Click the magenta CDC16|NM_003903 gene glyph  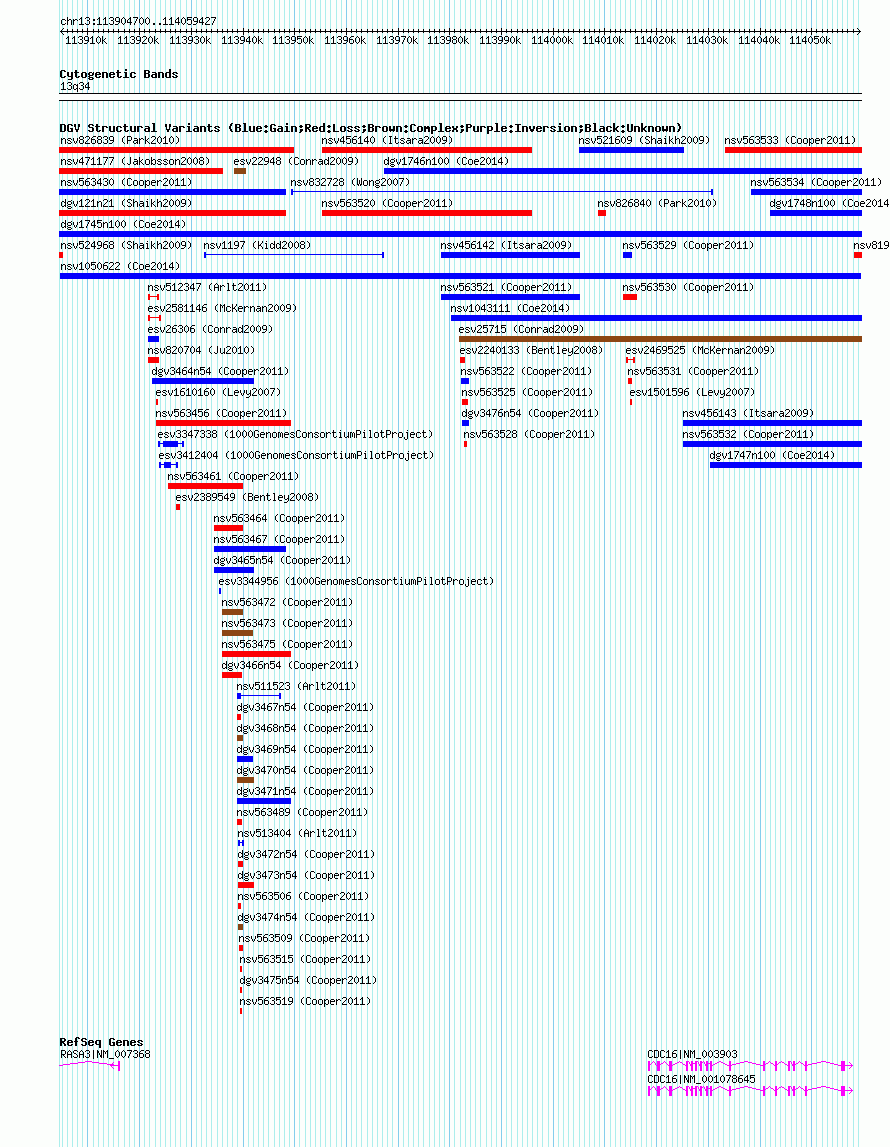coord(750,1066)
